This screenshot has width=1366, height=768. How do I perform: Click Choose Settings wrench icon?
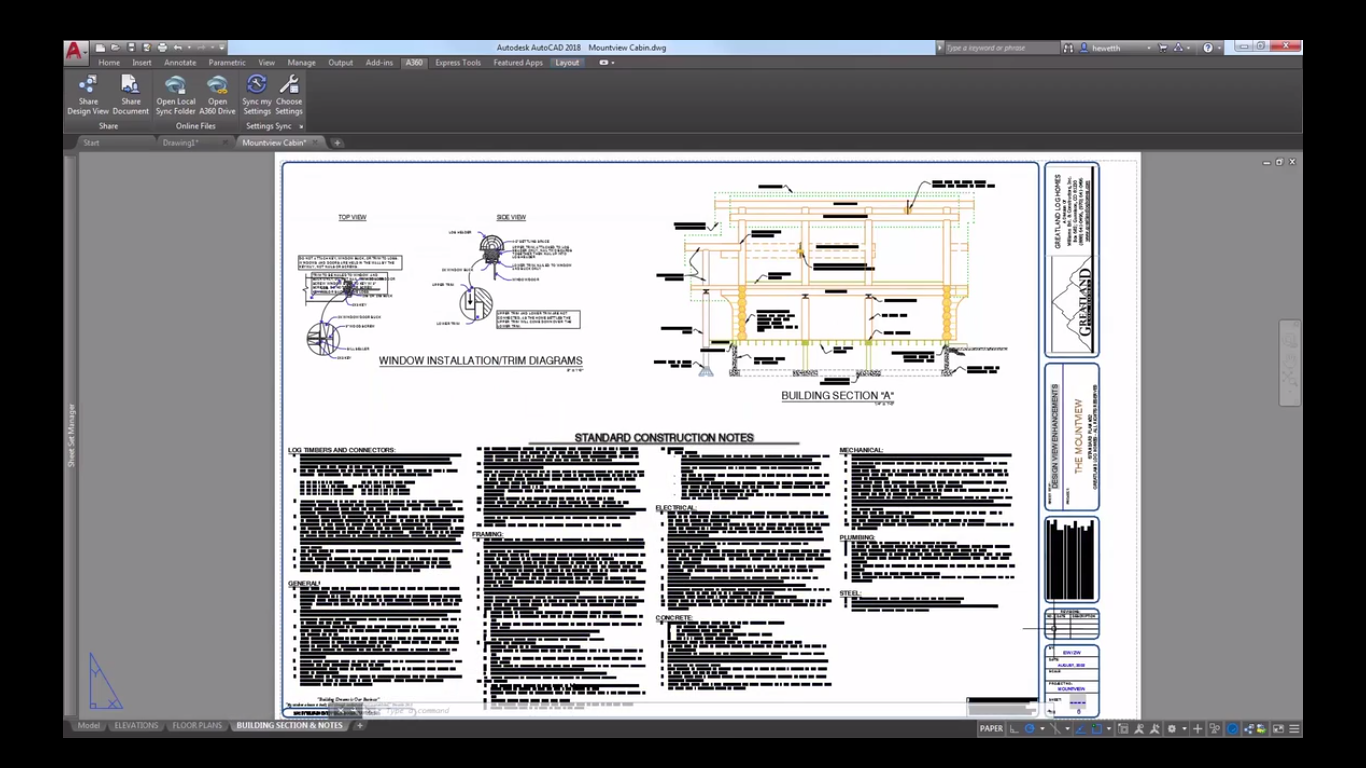(x=289, y=94)
